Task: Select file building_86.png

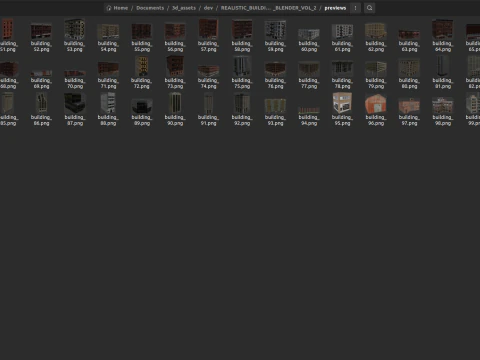Action: click(41, 110)
